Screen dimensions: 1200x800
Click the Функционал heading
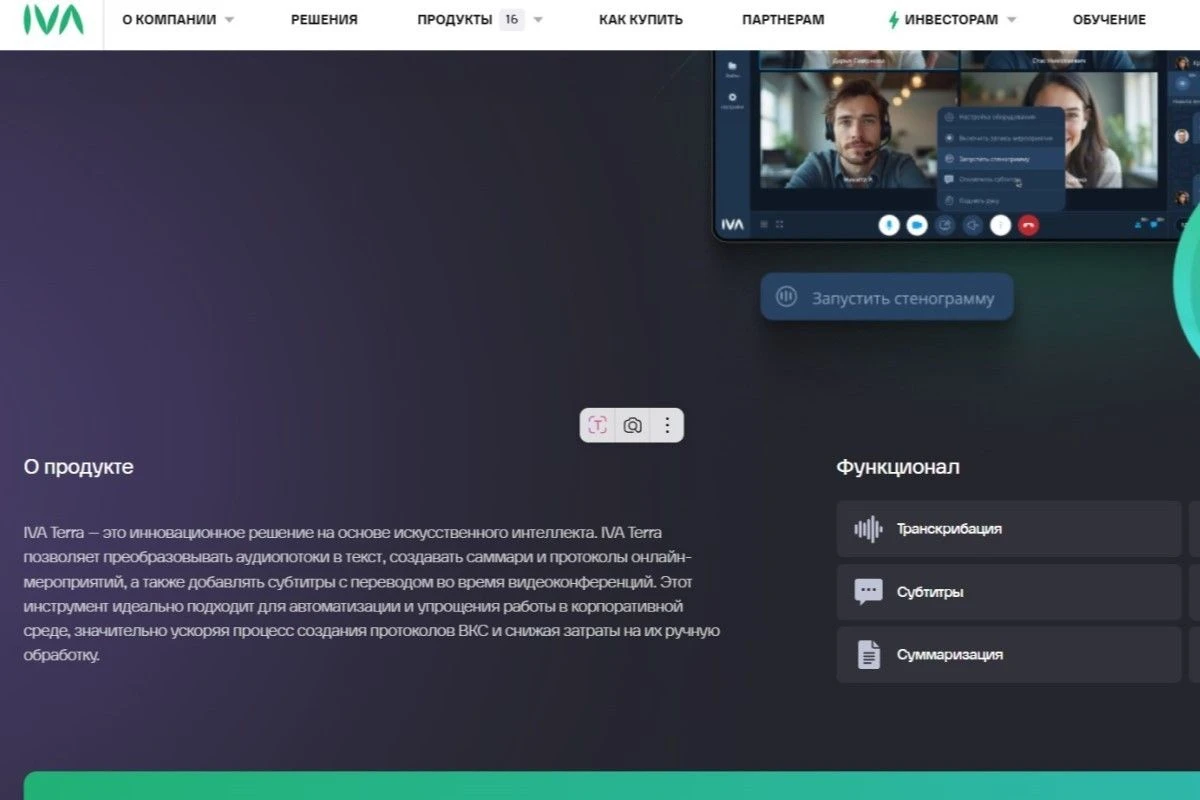coord(898,467)
